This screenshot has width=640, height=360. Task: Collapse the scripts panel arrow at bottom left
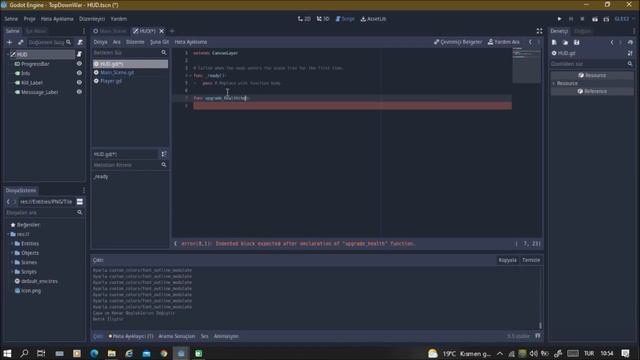click(176, 243)
